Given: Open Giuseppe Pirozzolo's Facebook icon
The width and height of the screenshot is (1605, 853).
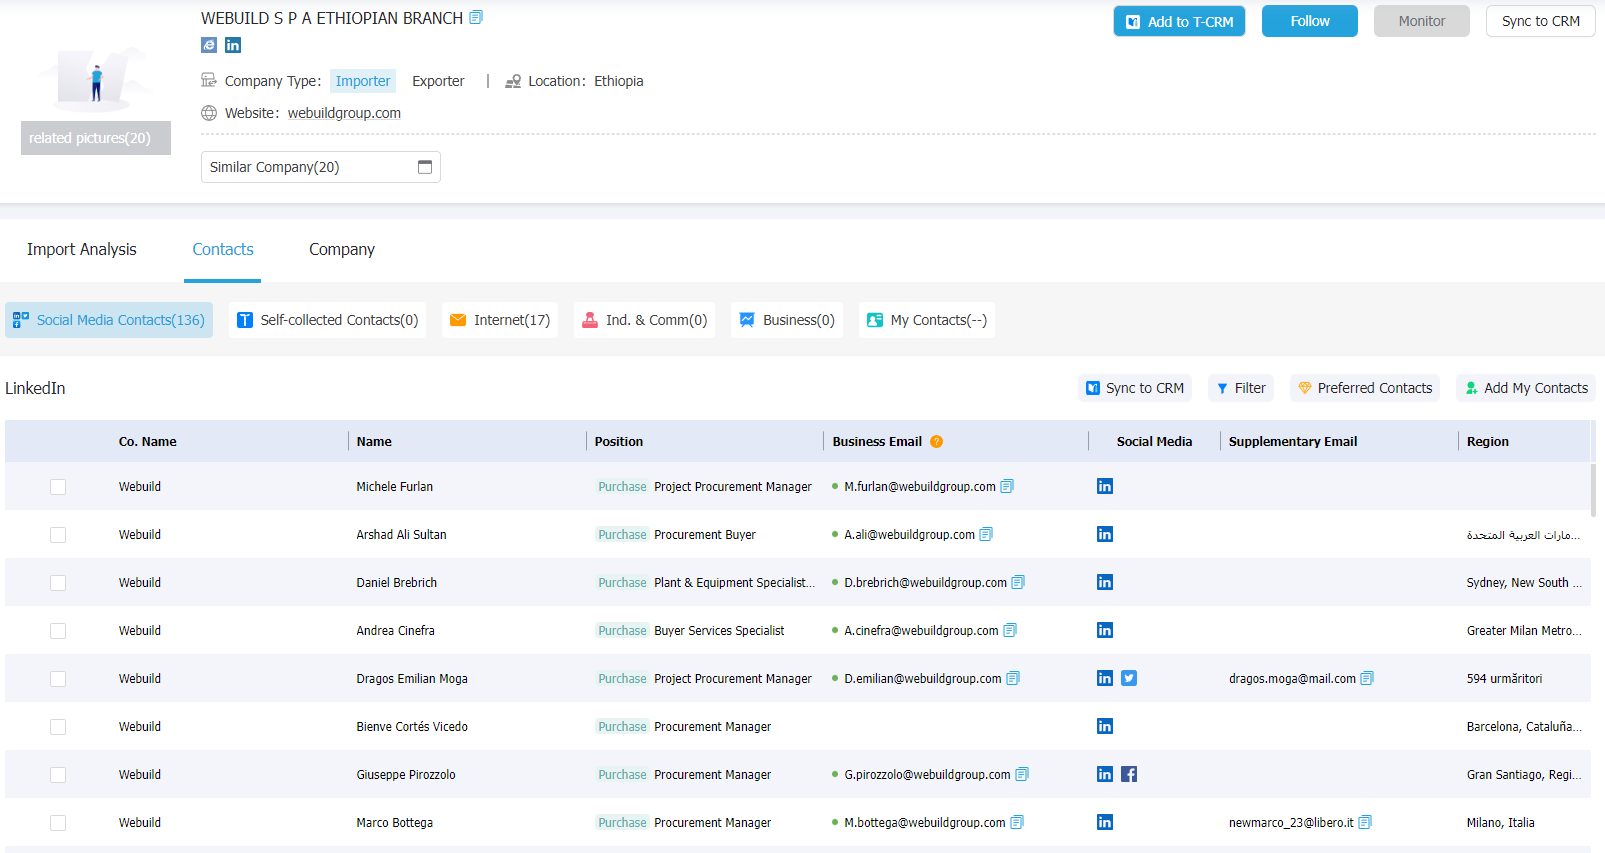Looking at the screenshot, I should click(x=1129, y=774).
